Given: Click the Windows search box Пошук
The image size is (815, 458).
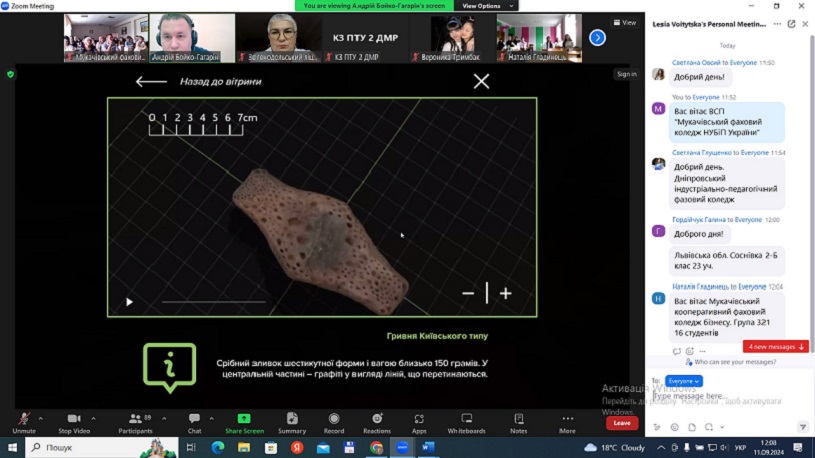Looking at the screenshot, I should [101, 447].
